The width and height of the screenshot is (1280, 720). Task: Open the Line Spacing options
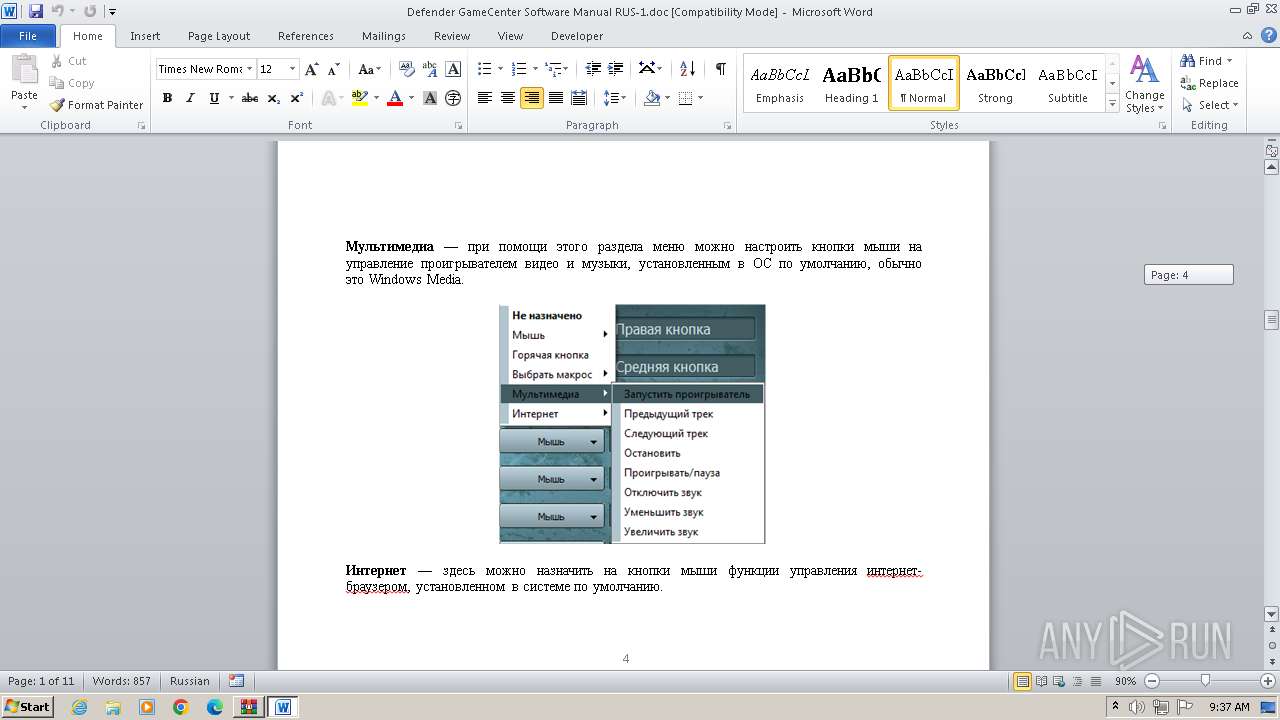(612, 98)
